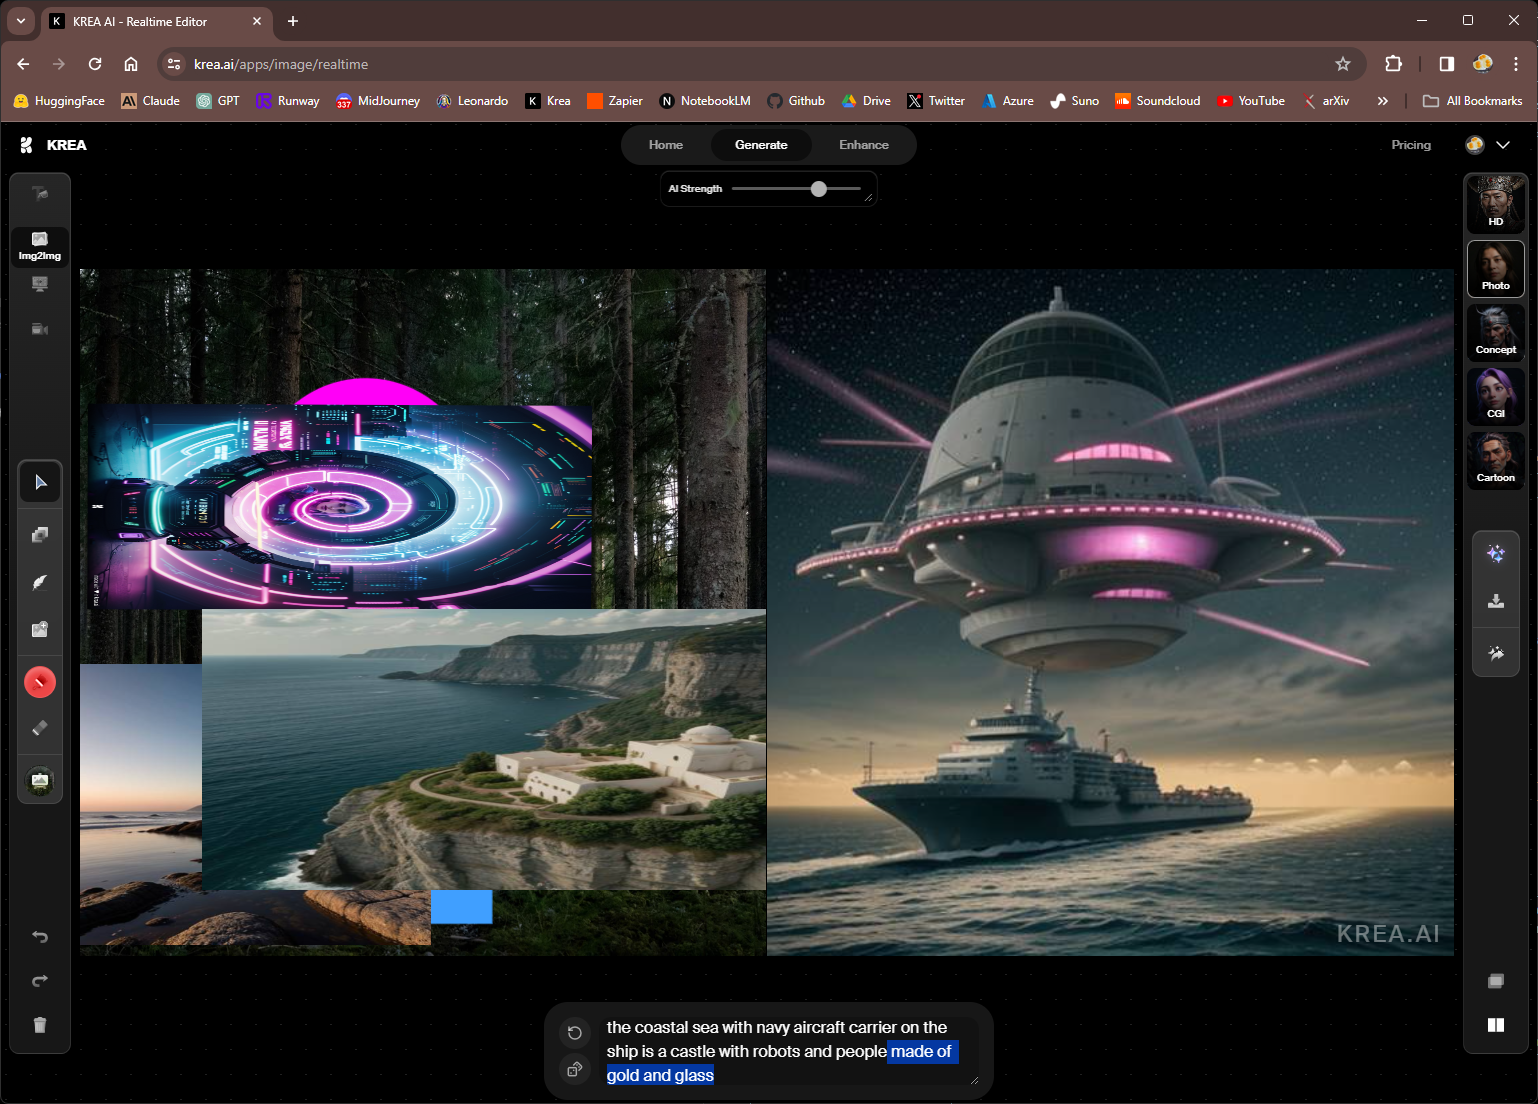Choose the Cartoon style preset
The height and width of the screenshot is (1104, 1538).
pyautogui.click(x=1496, y=460)
